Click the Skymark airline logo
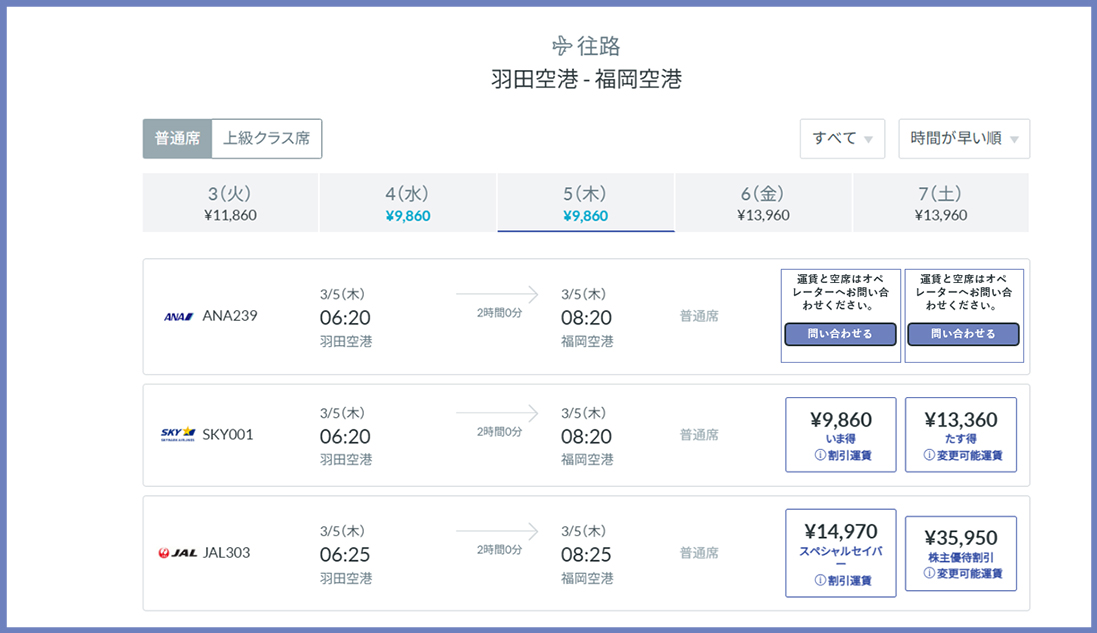 (178, 435)
